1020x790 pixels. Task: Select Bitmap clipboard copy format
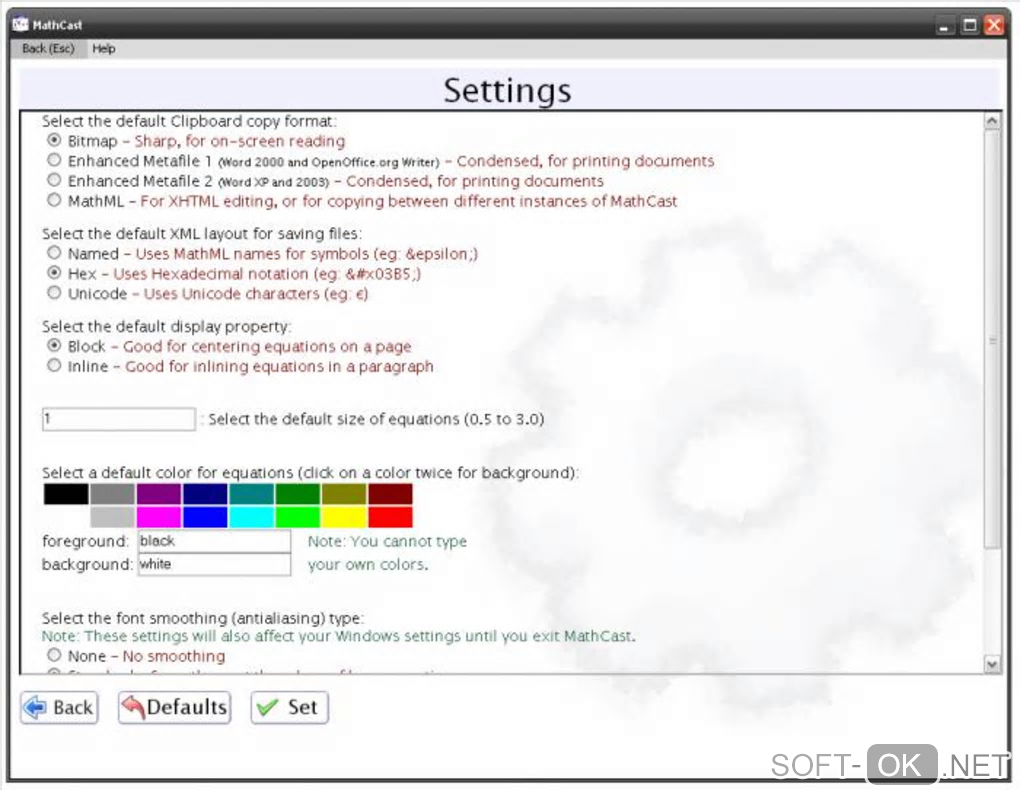(x=54, y=141)
